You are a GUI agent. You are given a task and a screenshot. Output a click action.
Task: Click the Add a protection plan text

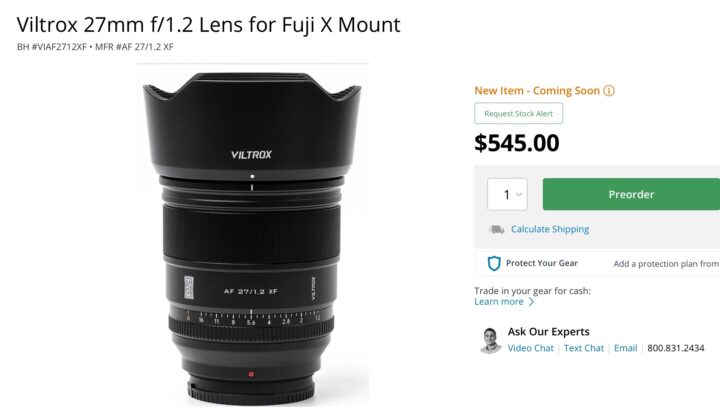tap(666, 264)
